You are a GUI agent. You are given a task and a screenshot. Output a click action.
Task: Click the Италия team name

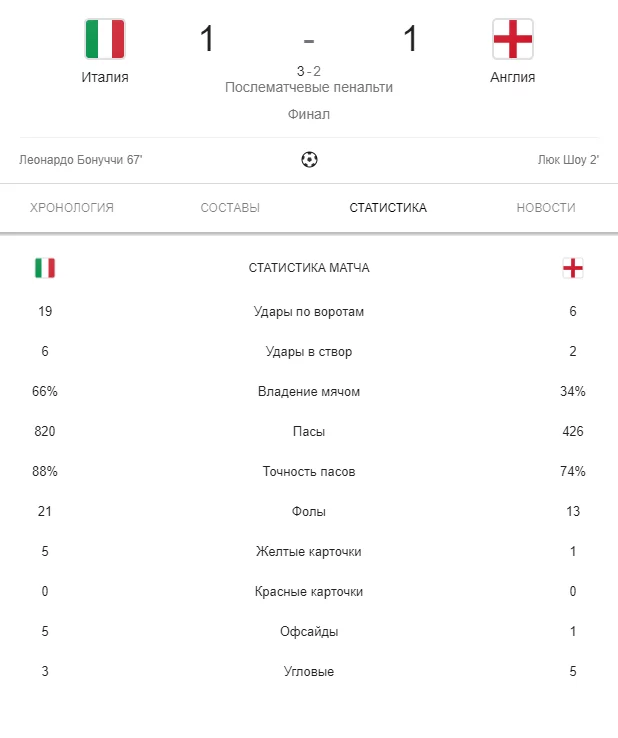click(105, 77)
